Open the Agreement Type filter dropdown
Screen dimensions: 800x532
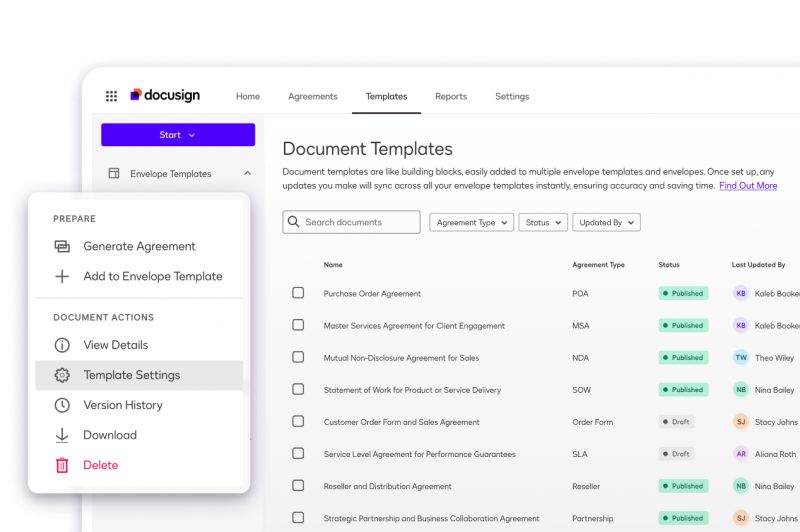click(x=471, y=222)
